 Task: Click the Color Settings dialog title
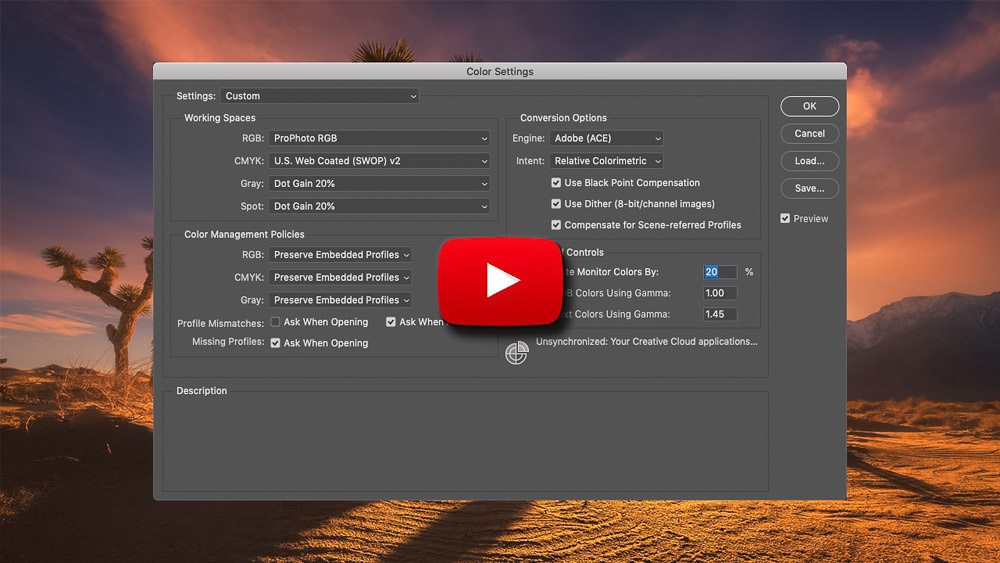(x=499, y=71)
